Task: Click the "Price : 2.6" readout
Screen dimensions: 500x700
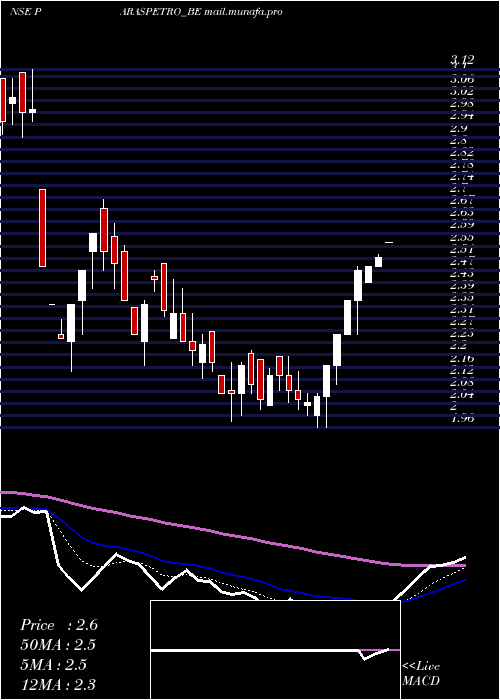Action: click(x=59, y=625)
